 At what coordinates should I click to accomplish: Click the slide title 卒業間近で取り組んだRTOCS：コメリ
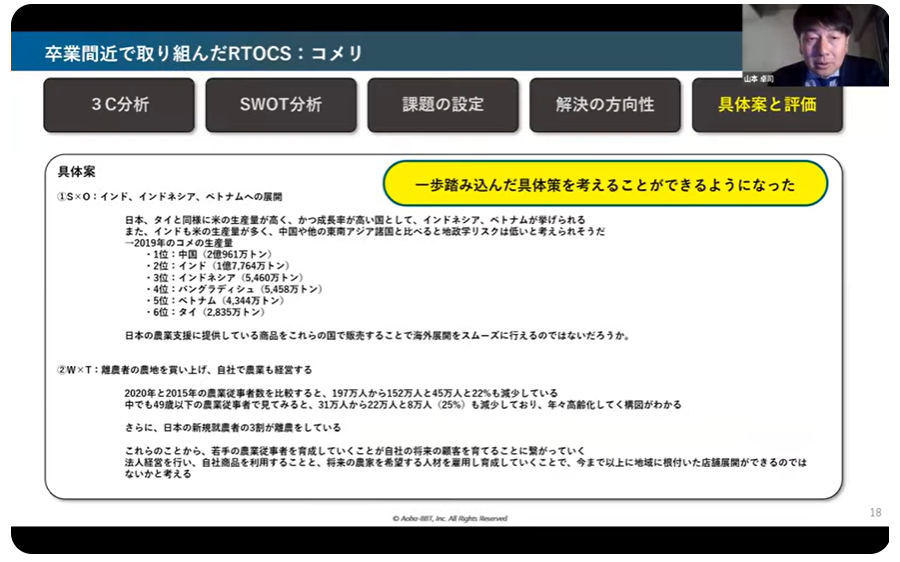(x=204, y=53)
